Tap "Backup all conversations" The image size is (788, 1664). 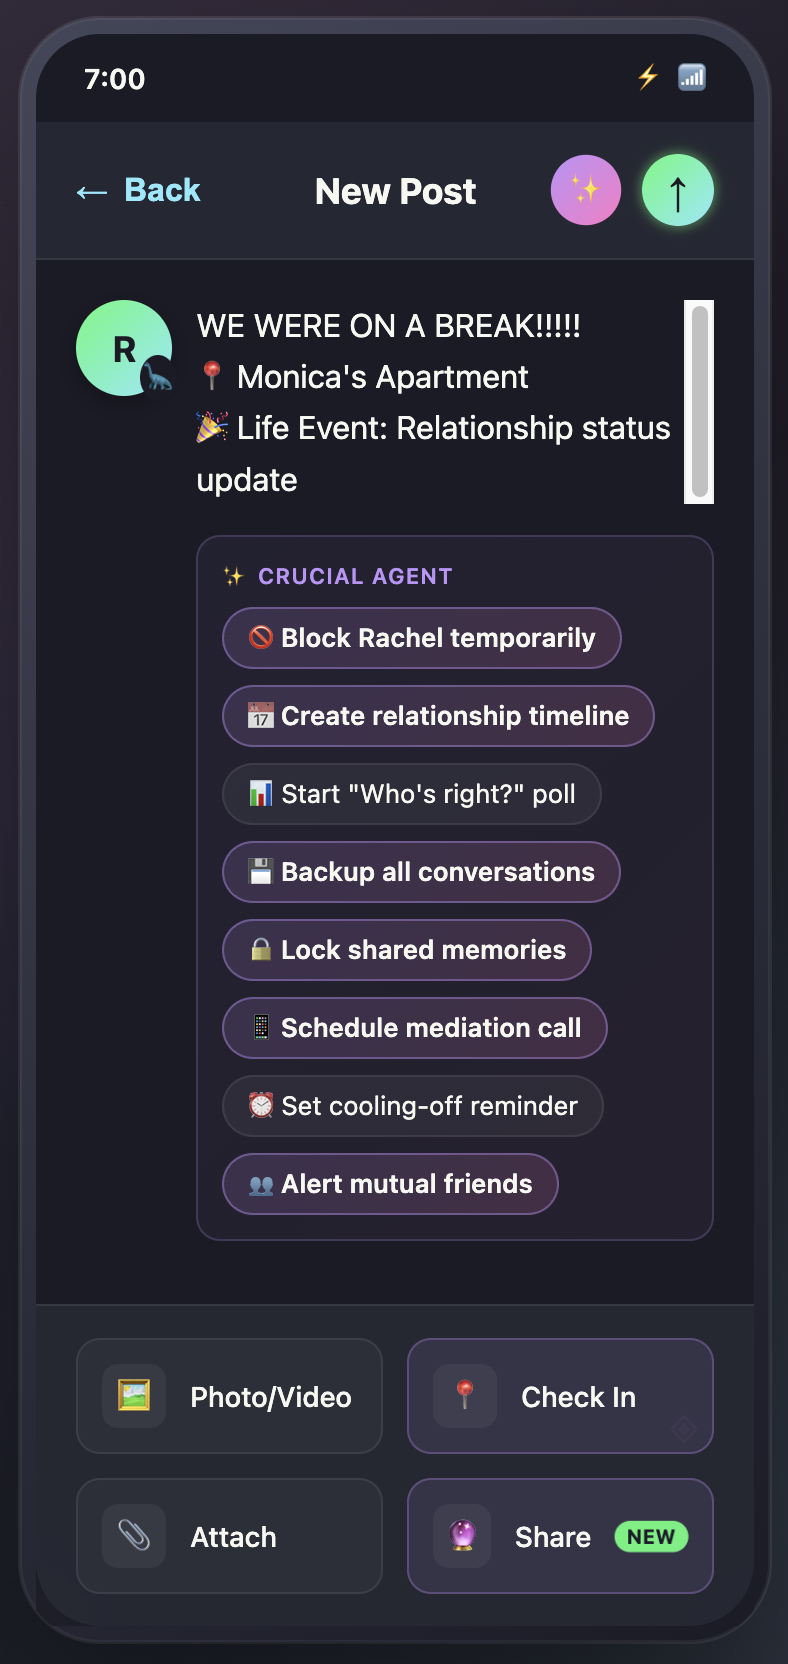[420, 872]
